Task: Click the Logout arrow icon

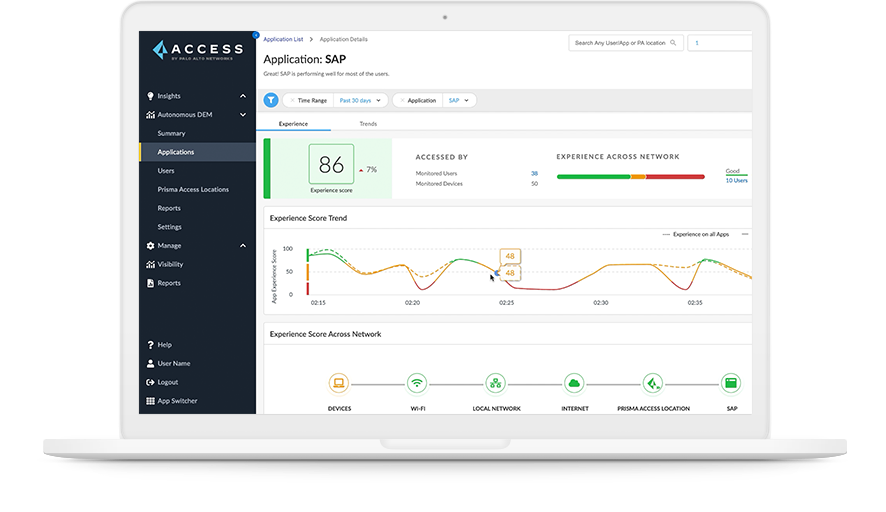Action: pos(150,382)
